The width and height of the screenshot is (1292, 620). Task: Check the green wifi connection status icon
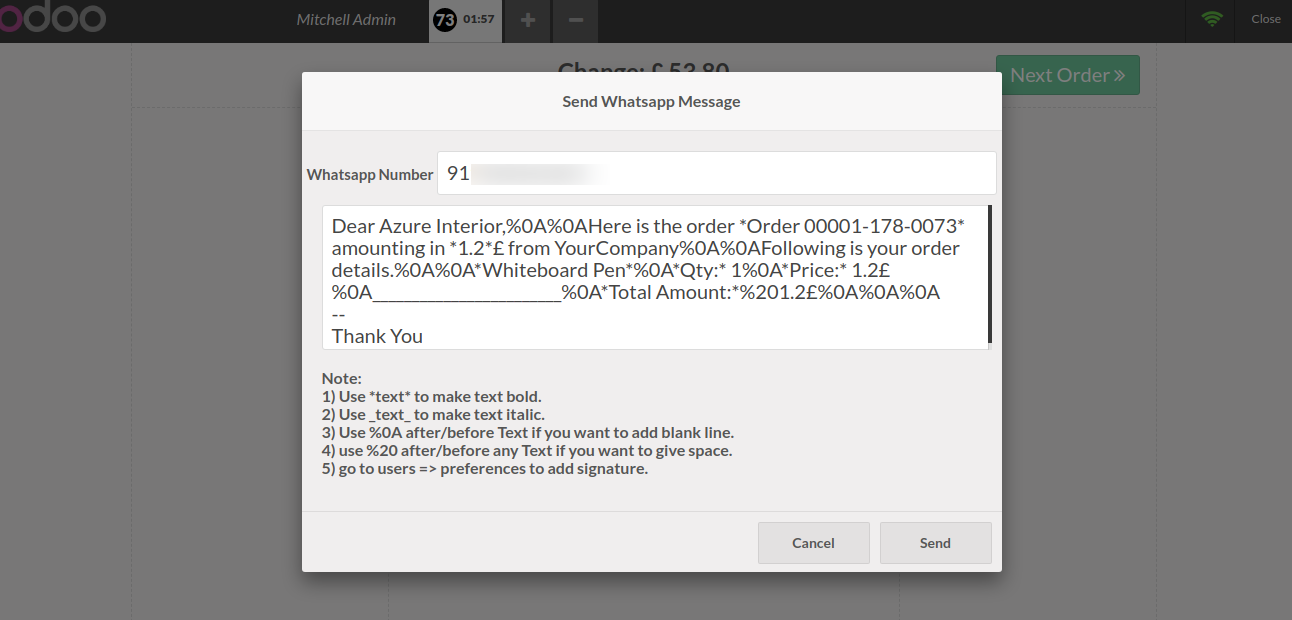(x=1212, y=19)
